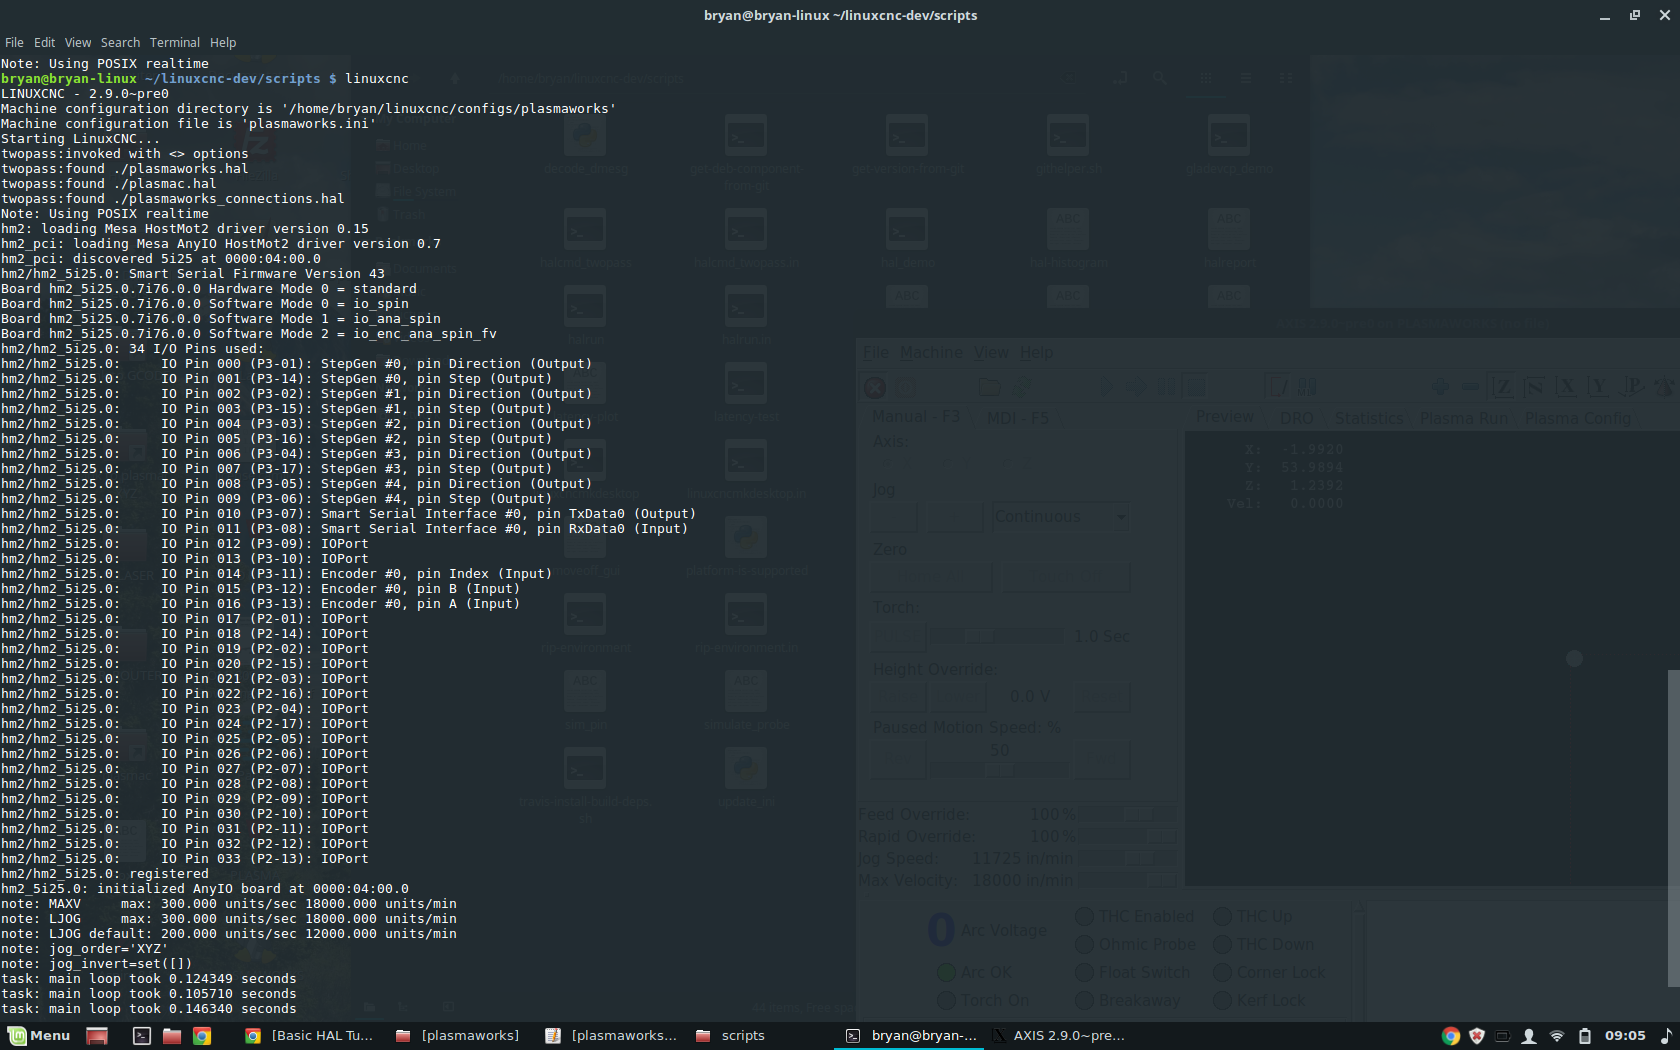Screen dimensions: 1680x1050
Task: Click 'LINUXCNC - 2.9.0~pre0' version line
Action: click(85, 93)
